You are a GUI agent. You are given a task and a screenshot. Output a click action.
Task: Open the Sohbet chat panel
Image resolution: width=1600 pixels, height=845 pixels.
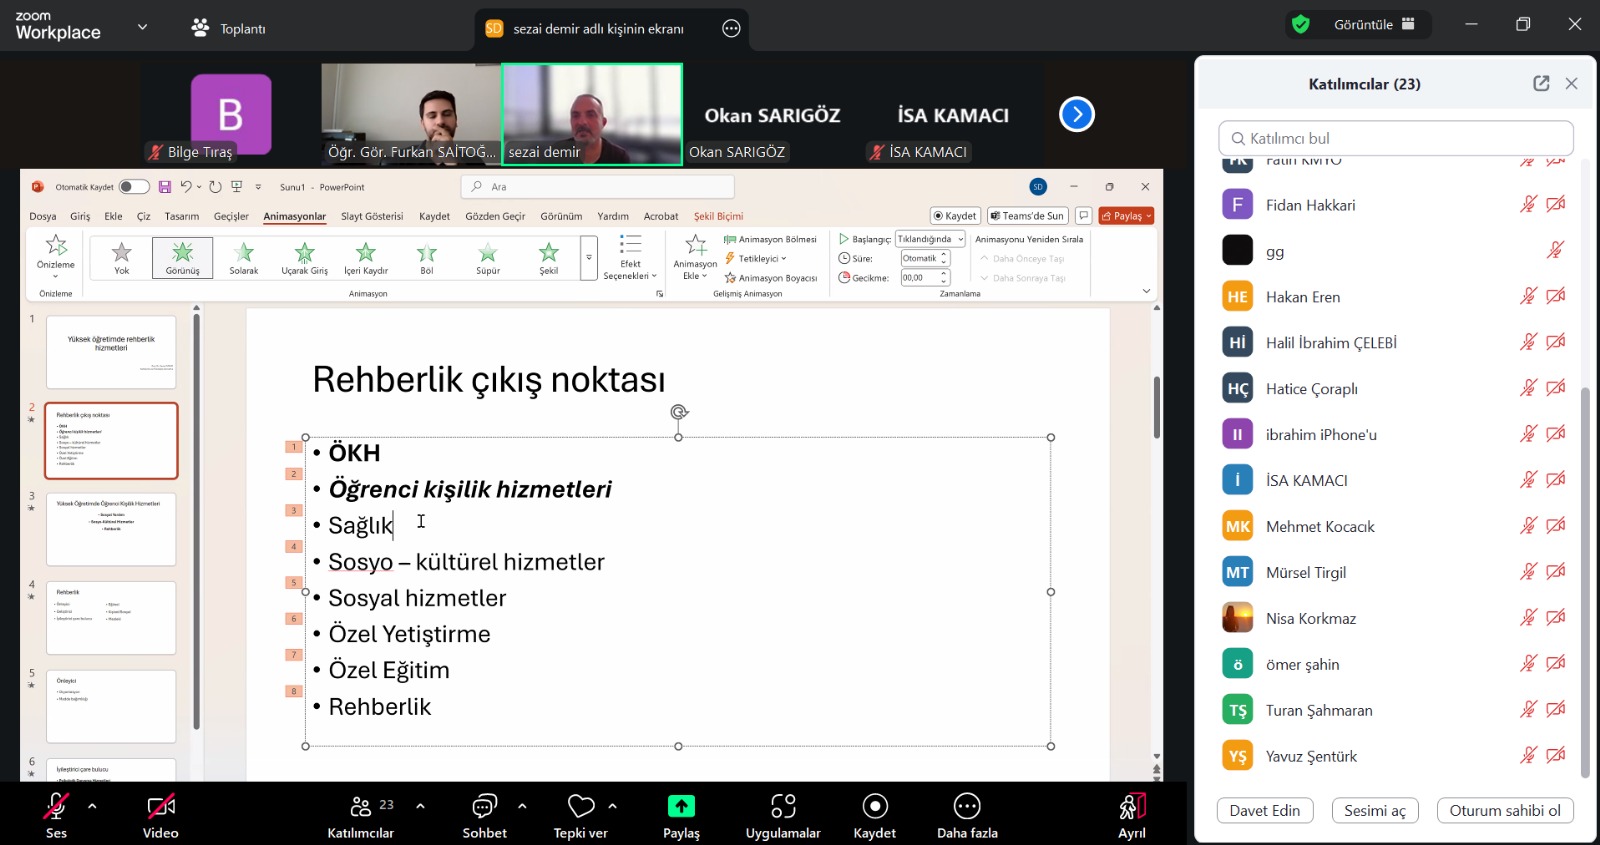tap(484, 807)
